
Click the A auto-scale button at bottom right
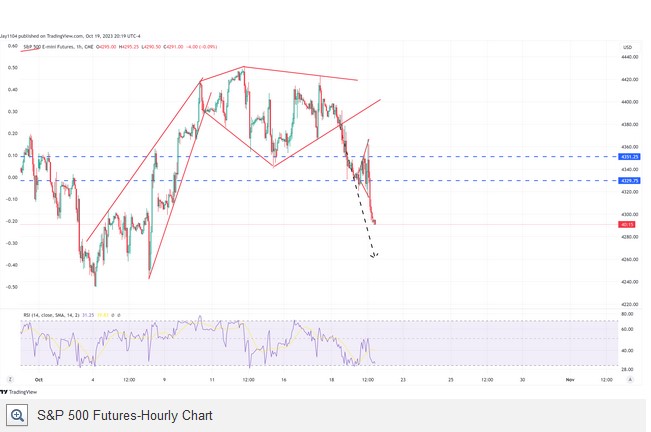click(x=628, y=380)
